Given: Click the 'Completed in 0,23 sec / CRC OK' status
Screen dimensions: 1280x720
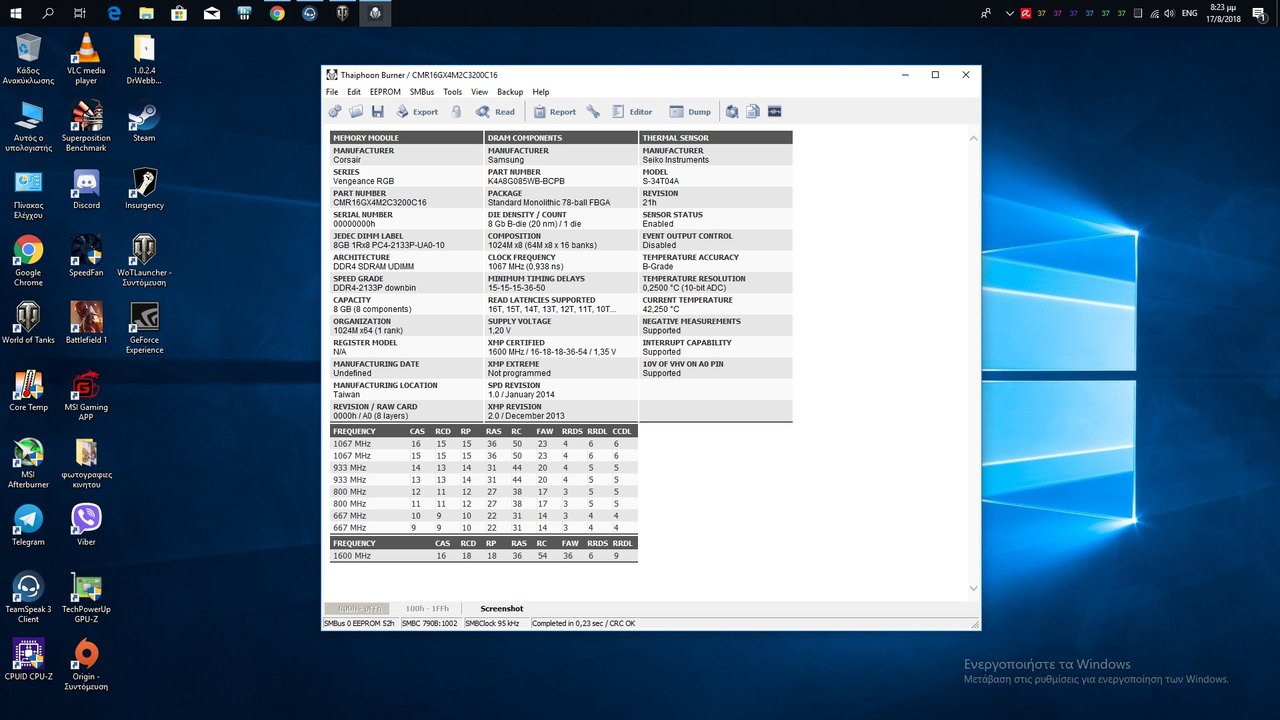Looking at the screenshot, I should click(x=583, y=623).
